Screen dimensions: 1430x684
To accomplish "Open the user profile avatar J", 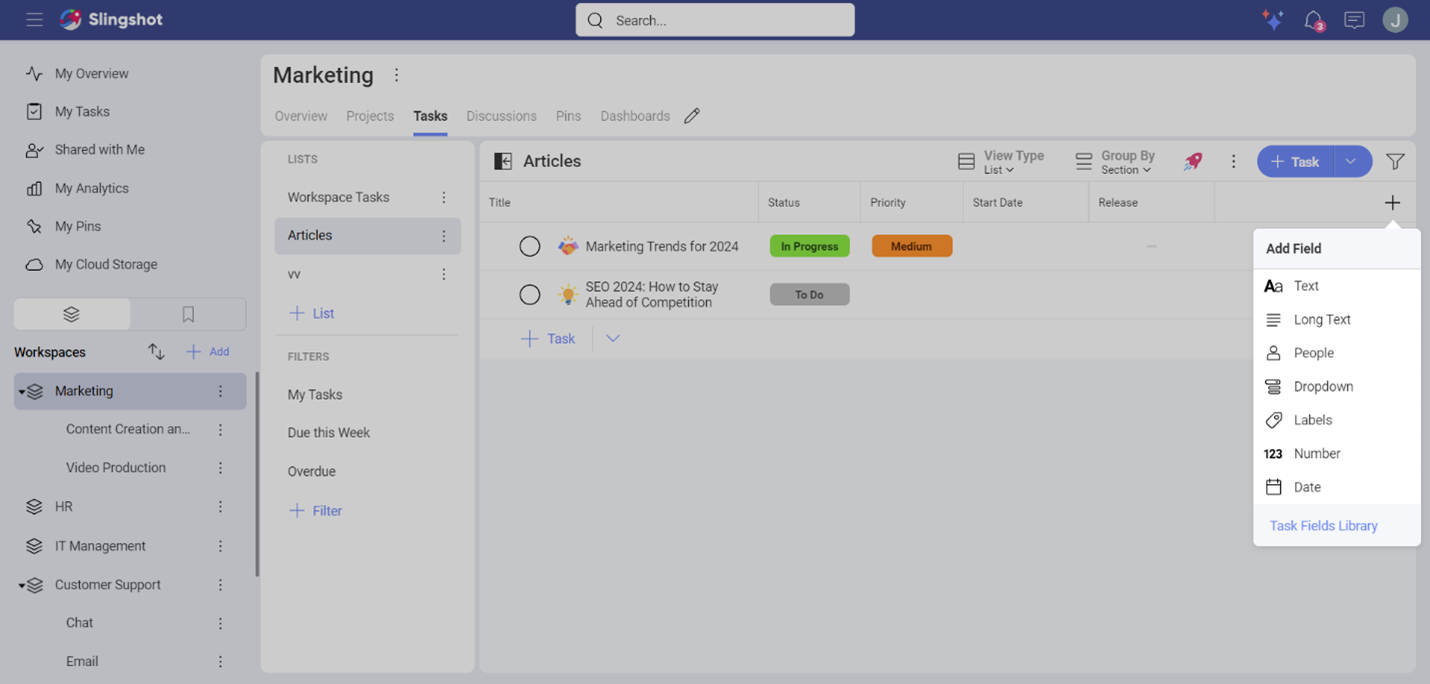I will [x=1395, y=20].
